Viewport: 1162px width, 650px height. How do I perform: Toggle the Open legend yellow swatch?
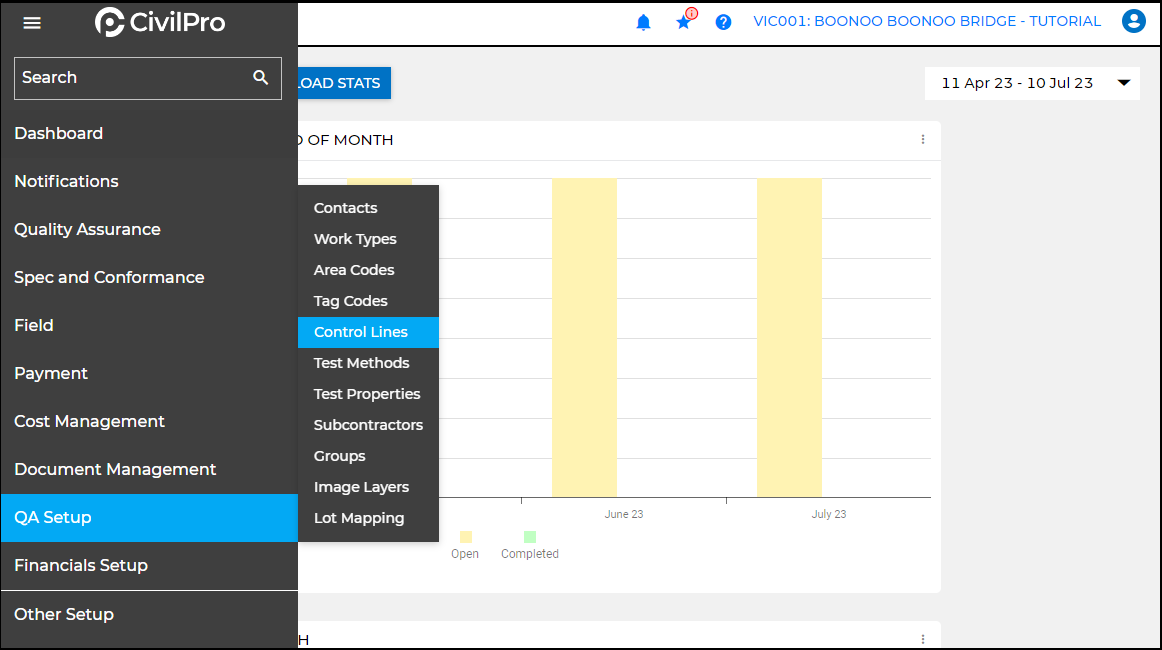(x=465, y=537)
